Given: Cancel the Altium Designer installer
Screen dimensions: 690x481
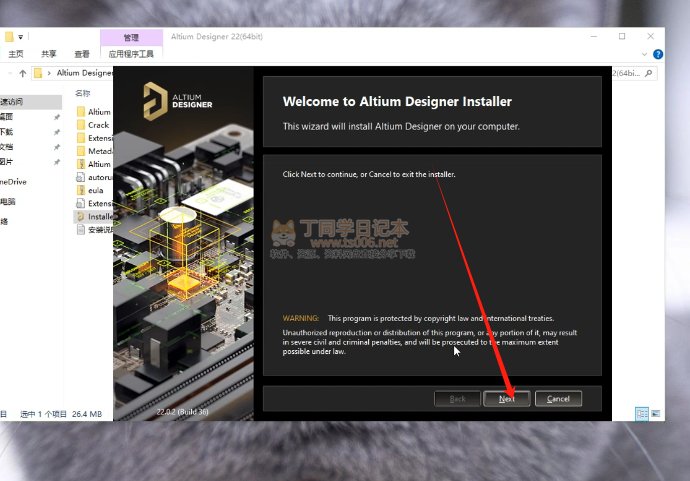Looking at the screenshot, I should click(558, 398).
